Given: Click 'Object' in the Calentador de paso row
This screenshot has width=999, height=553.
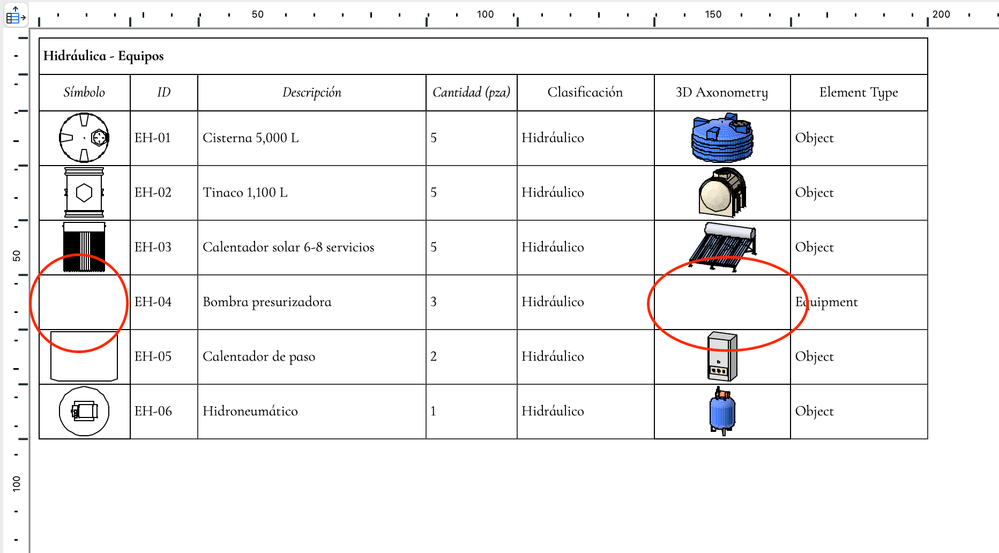Looking at the screenshot, I should [814, 357].
